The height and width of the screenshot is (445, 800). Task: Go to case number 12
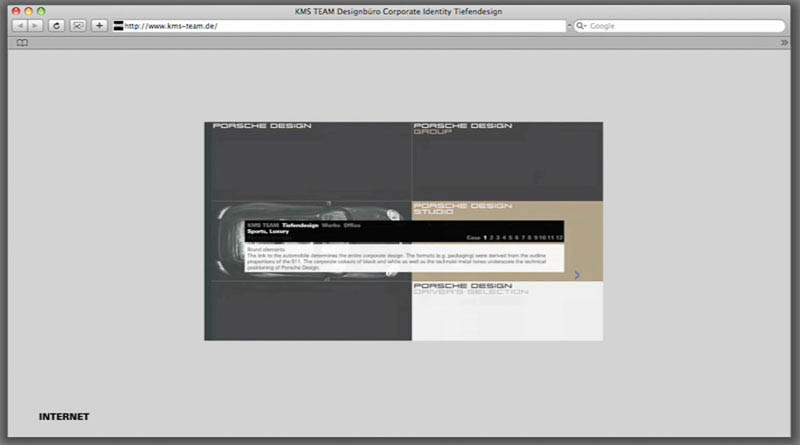[559, 237]
